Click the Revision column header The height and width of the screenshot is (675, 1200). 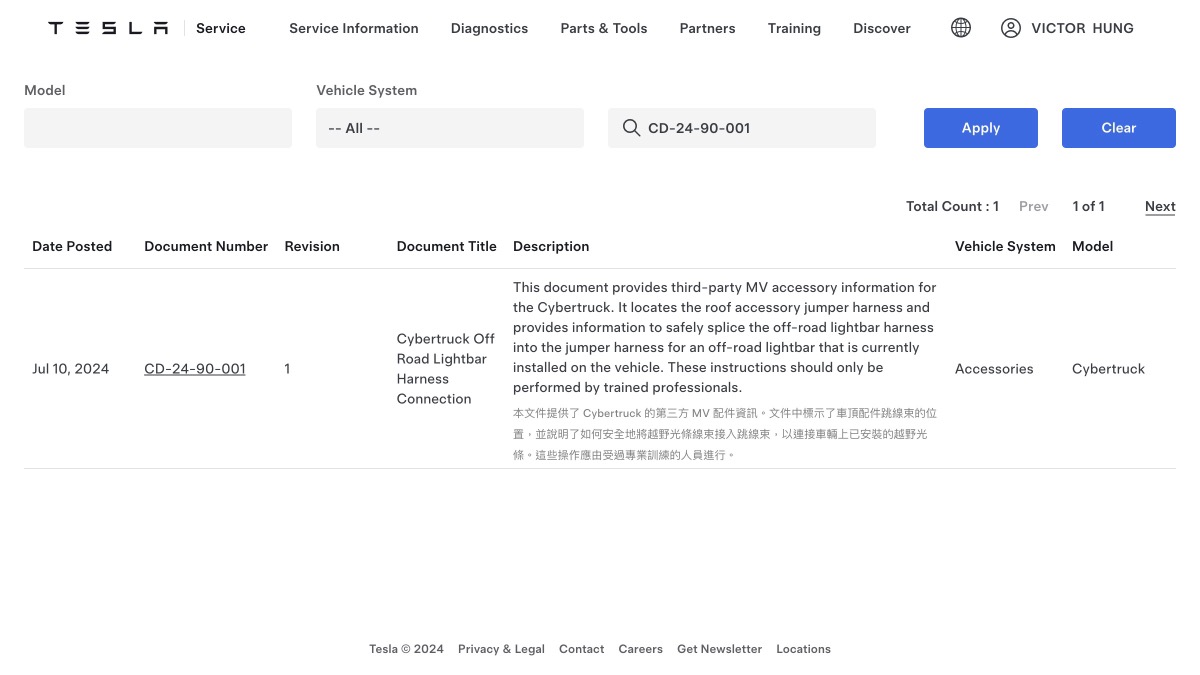point(312,246)
